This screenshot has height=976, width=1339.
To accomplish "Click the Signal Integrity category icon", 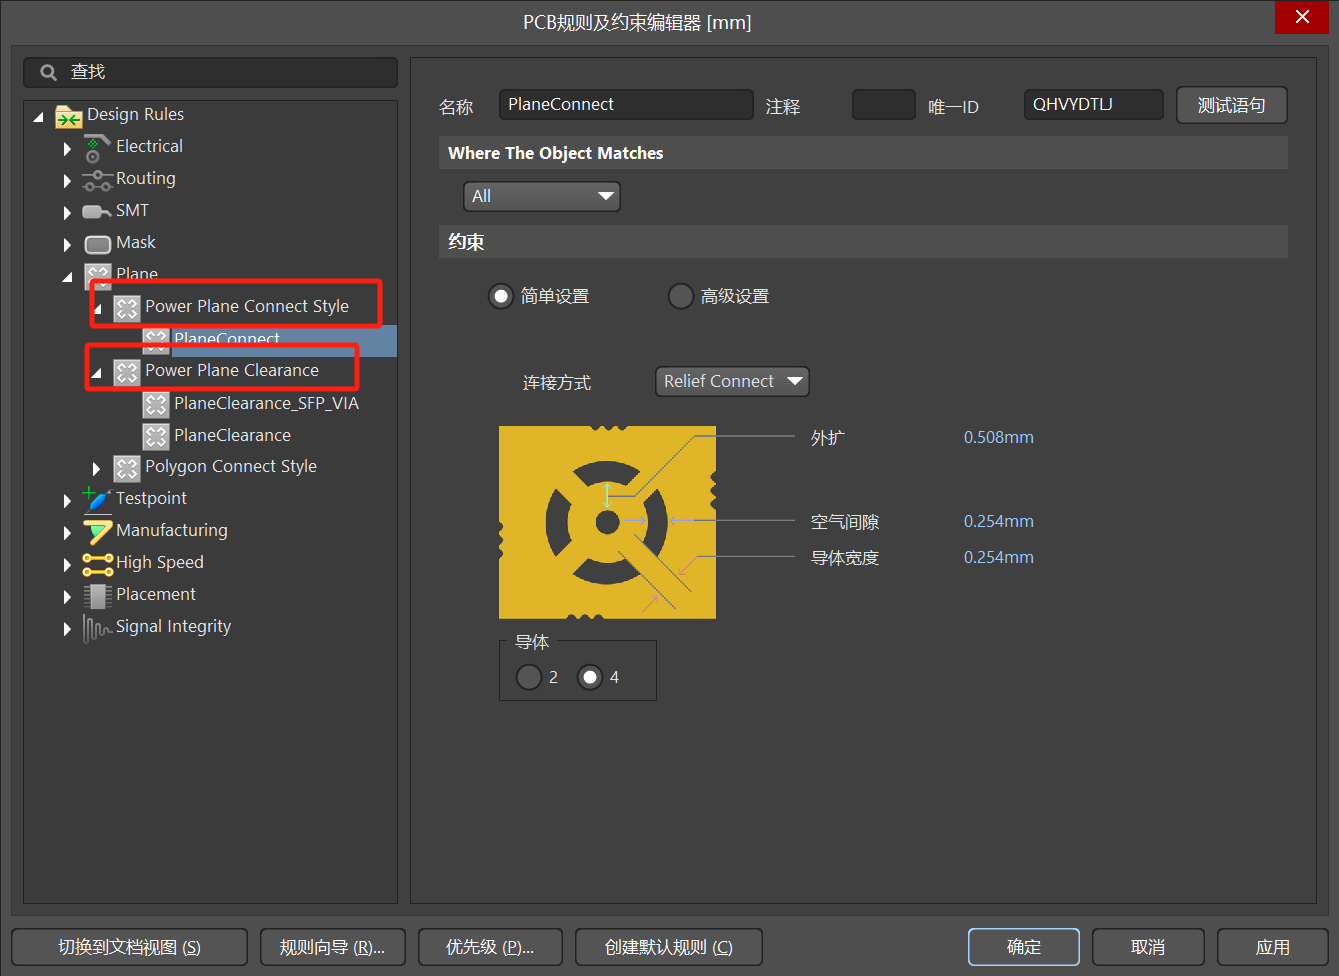I will point(97,628).
